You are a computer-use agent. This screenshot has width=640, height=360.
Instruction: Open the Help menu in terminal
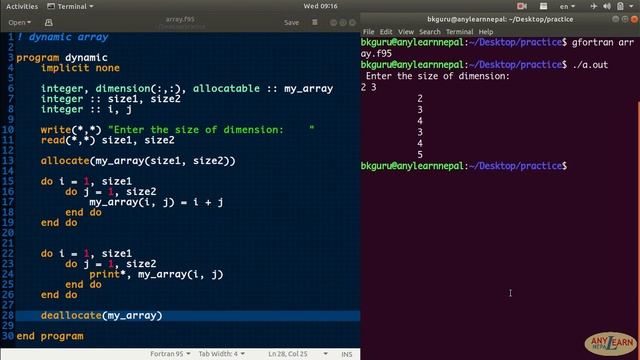coord(486,32)
